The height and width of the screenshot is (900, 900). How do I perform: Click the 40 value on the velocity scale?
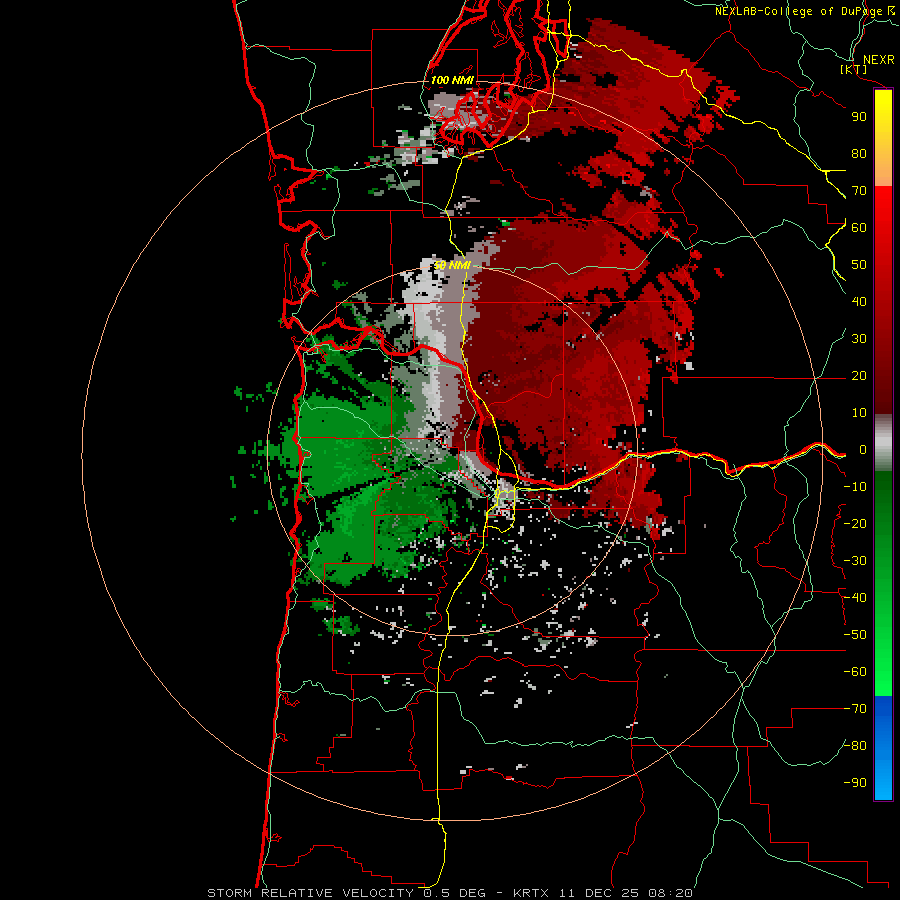[859, 302]
